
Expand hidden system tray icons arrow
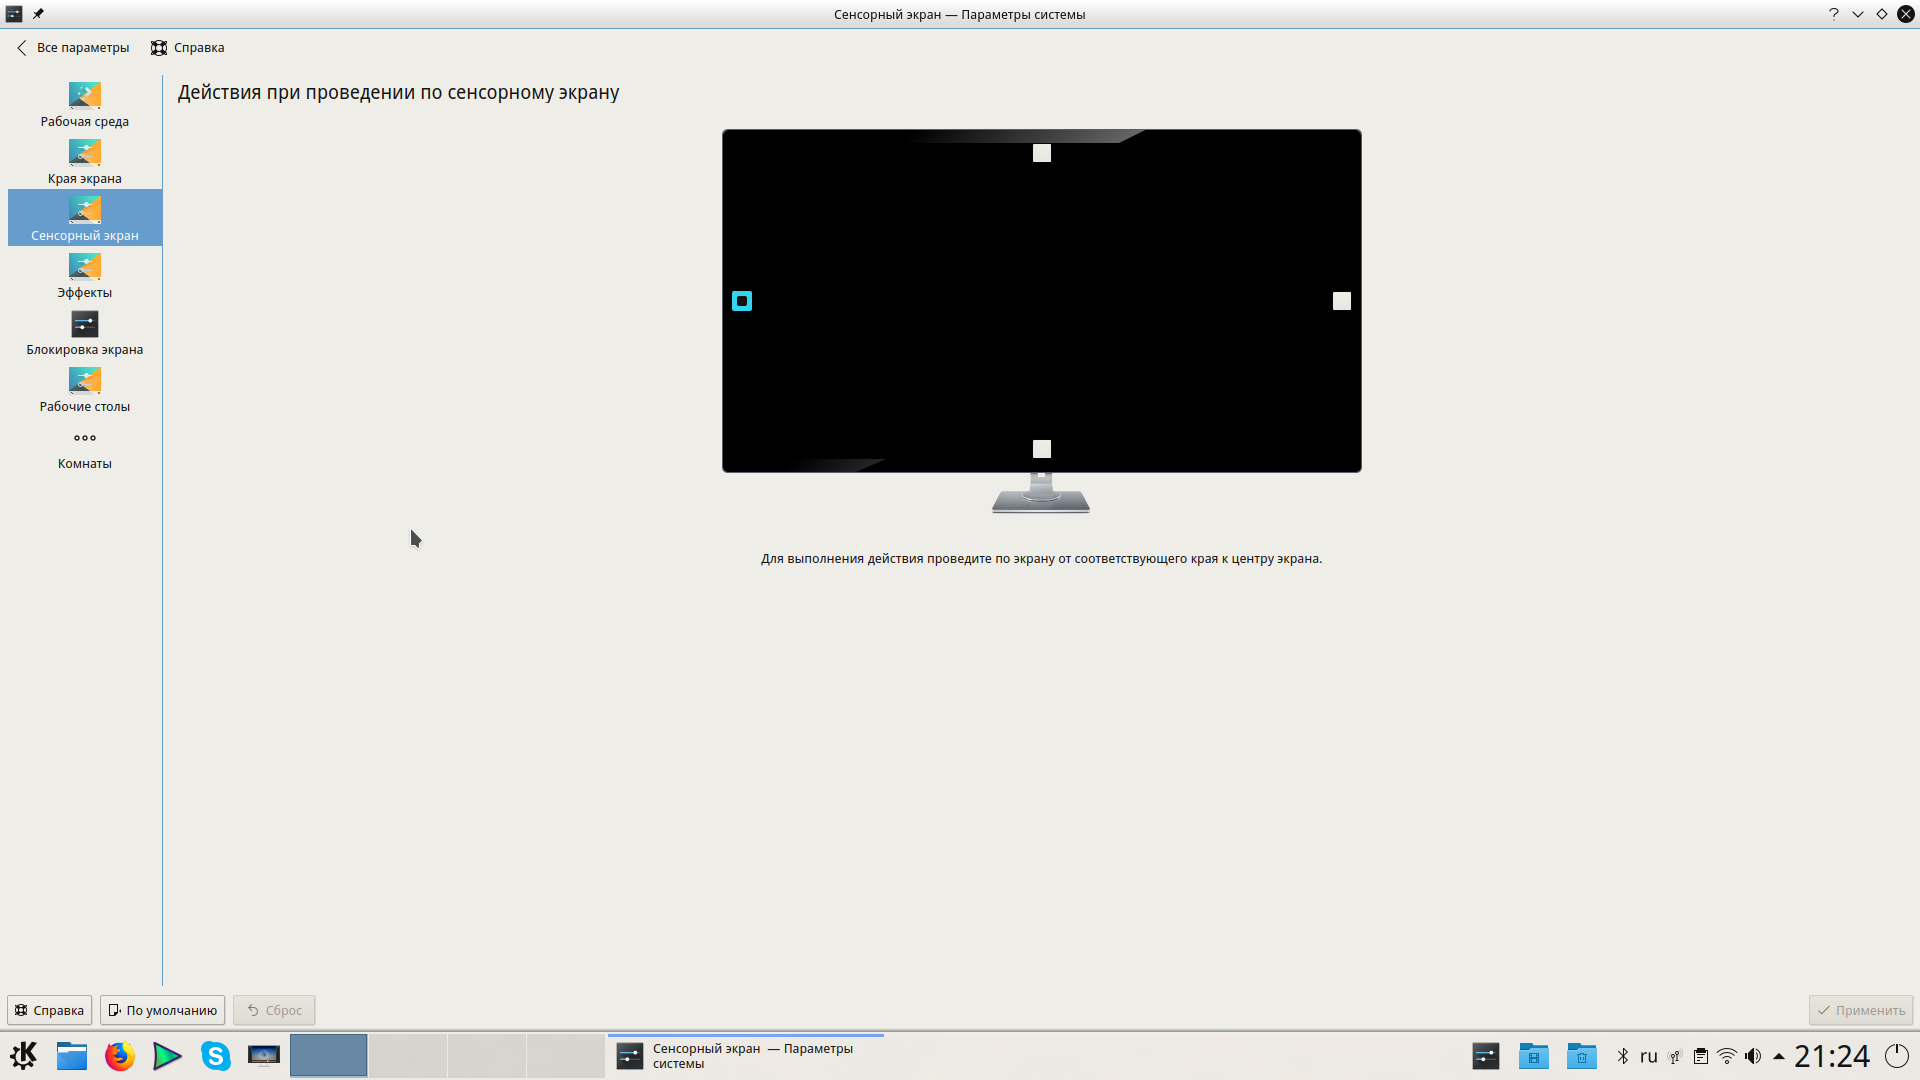tap(1779, 1056)
